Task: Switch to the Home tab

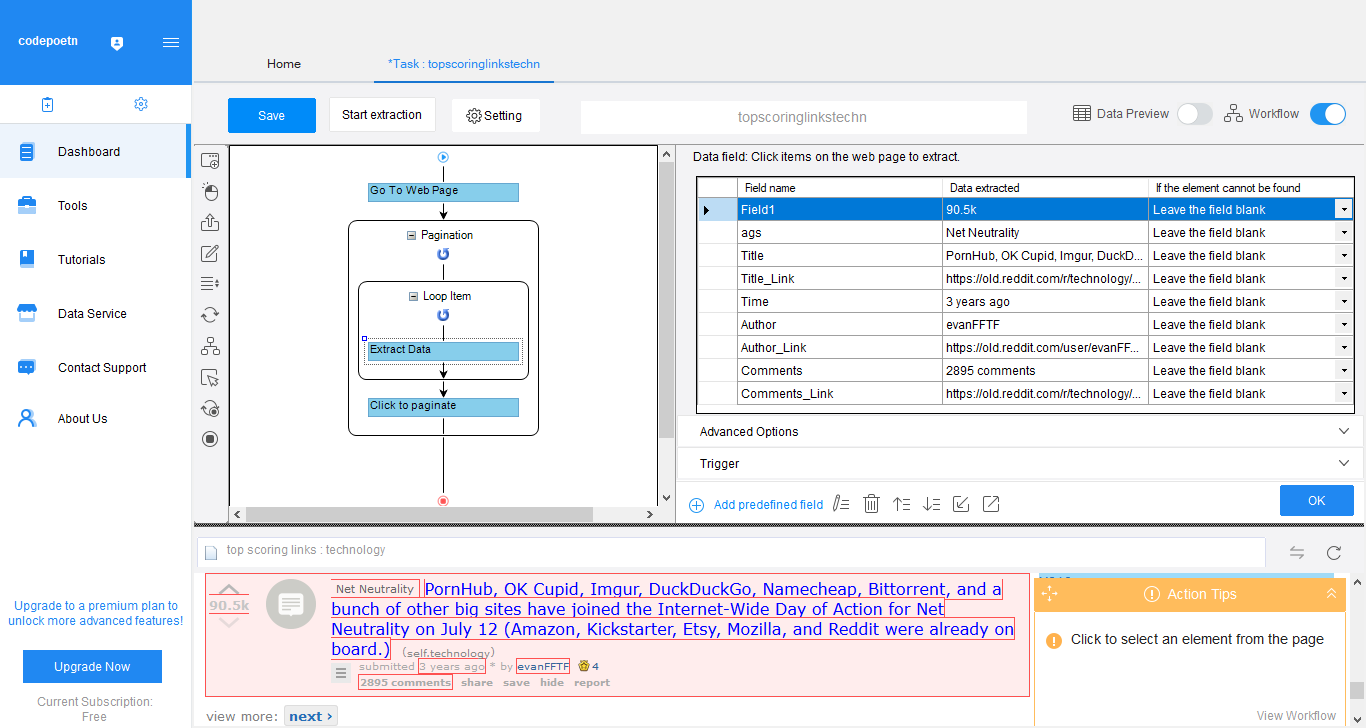Action: click(284, 64)
